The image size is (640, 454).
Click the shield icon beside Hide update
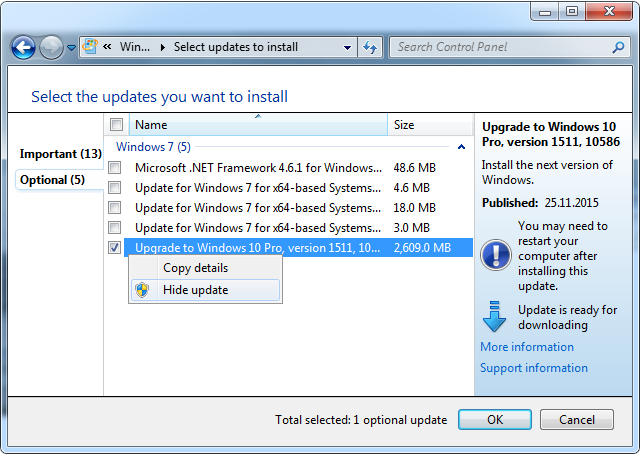tap(142, 290)
